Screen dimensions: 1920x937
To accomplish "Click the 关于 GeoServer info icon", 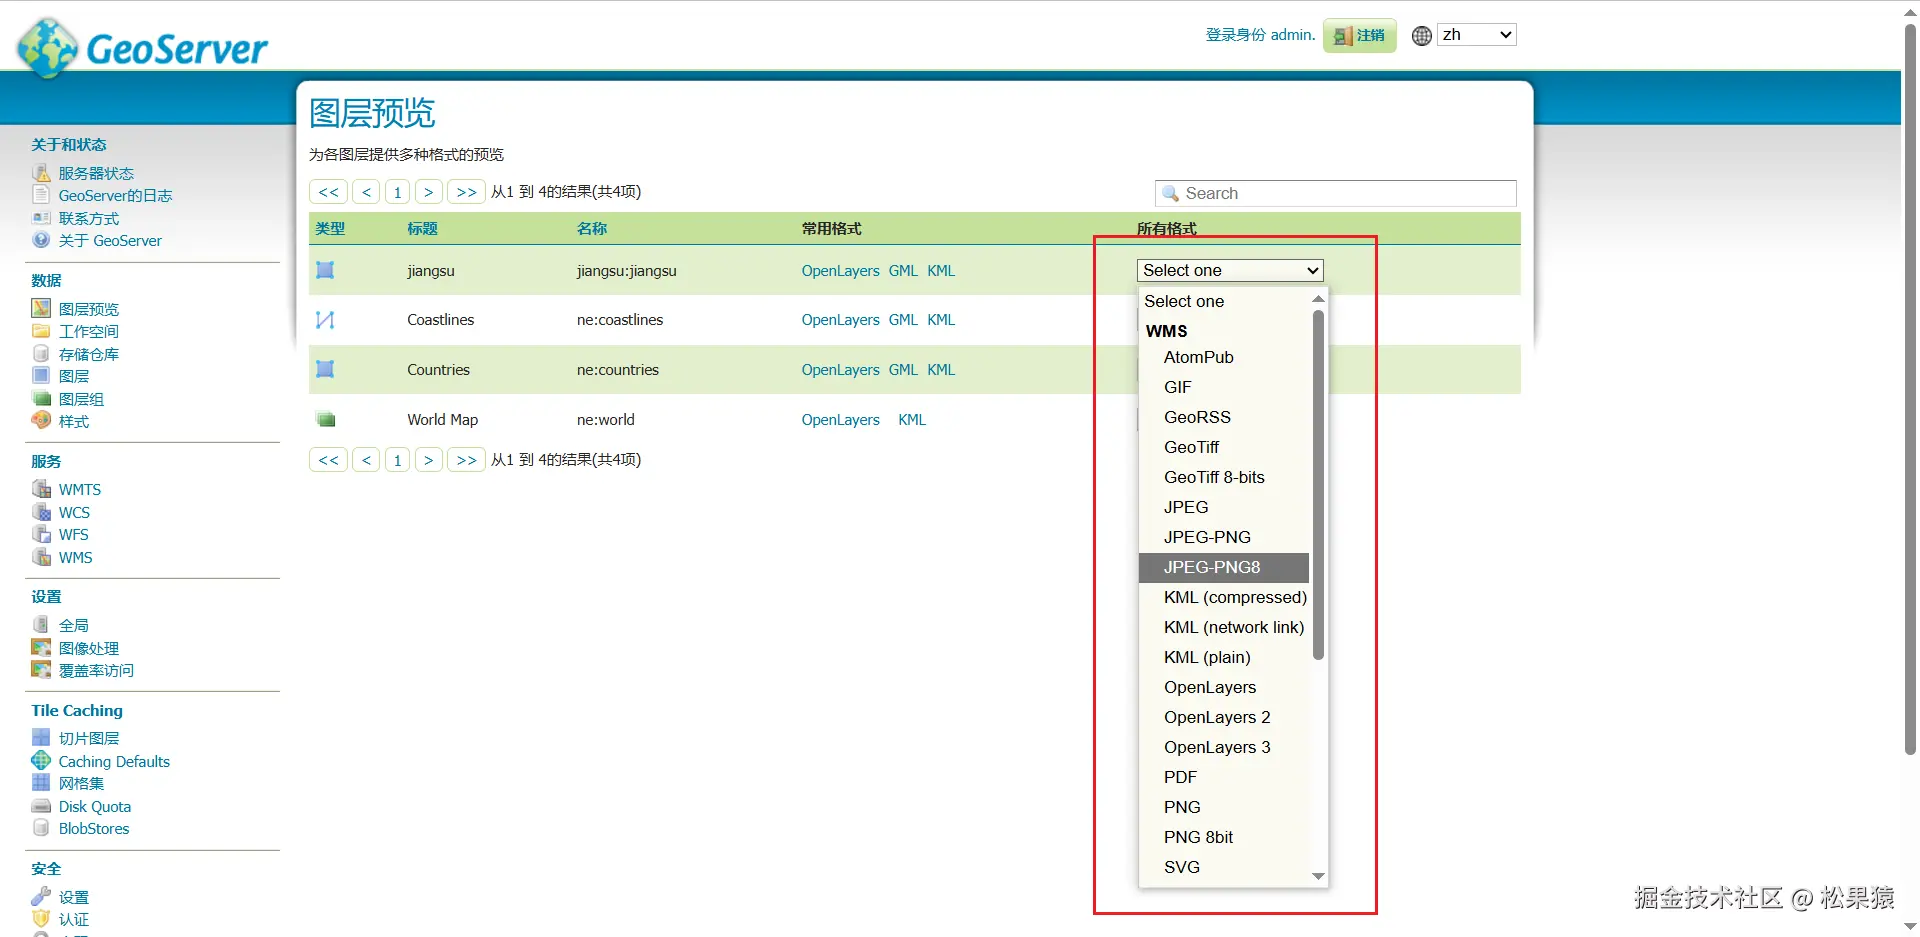I will [41, 240].
